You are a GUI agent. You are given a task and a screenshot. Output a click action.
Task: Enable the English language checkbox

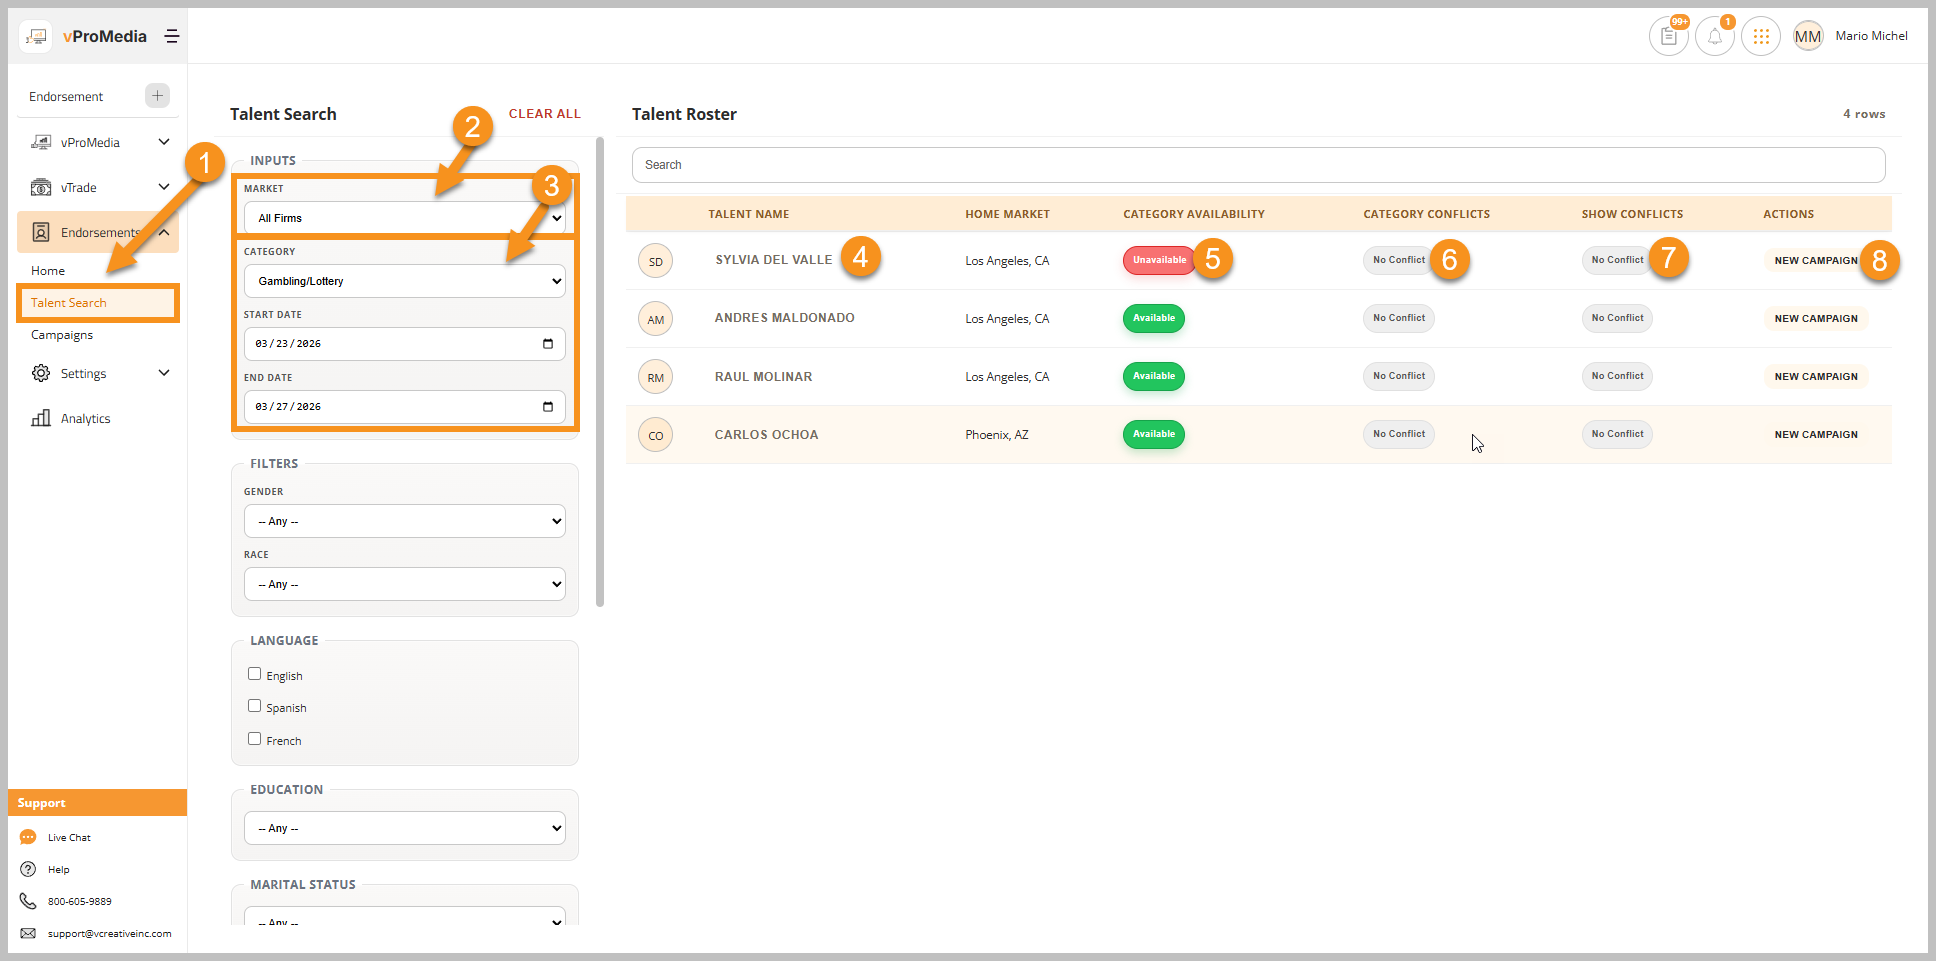[x=254, y=674]
